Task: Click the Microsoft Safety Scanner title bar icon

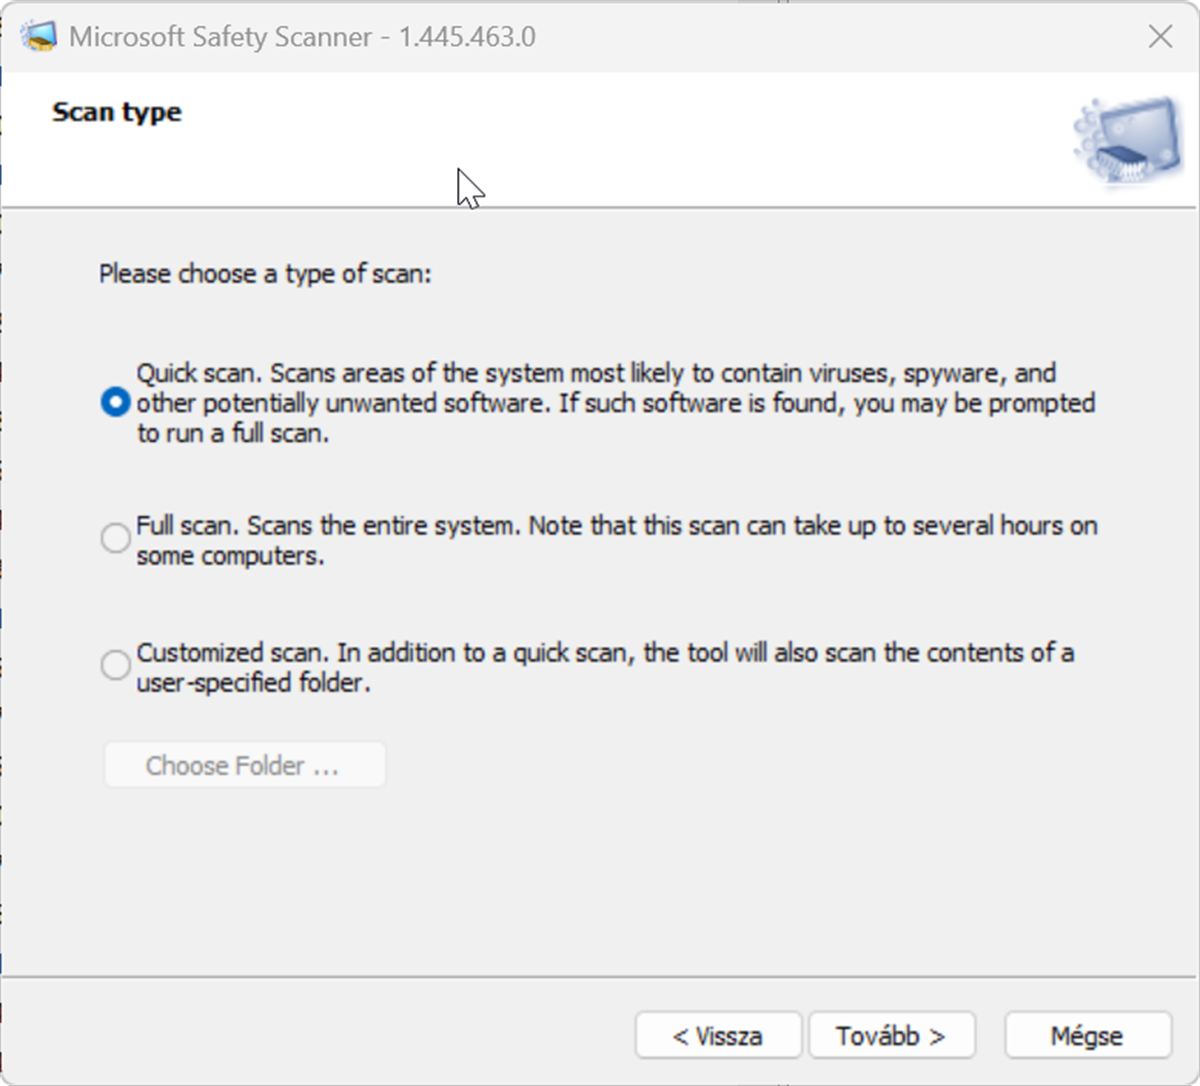Action: (39, 36)
